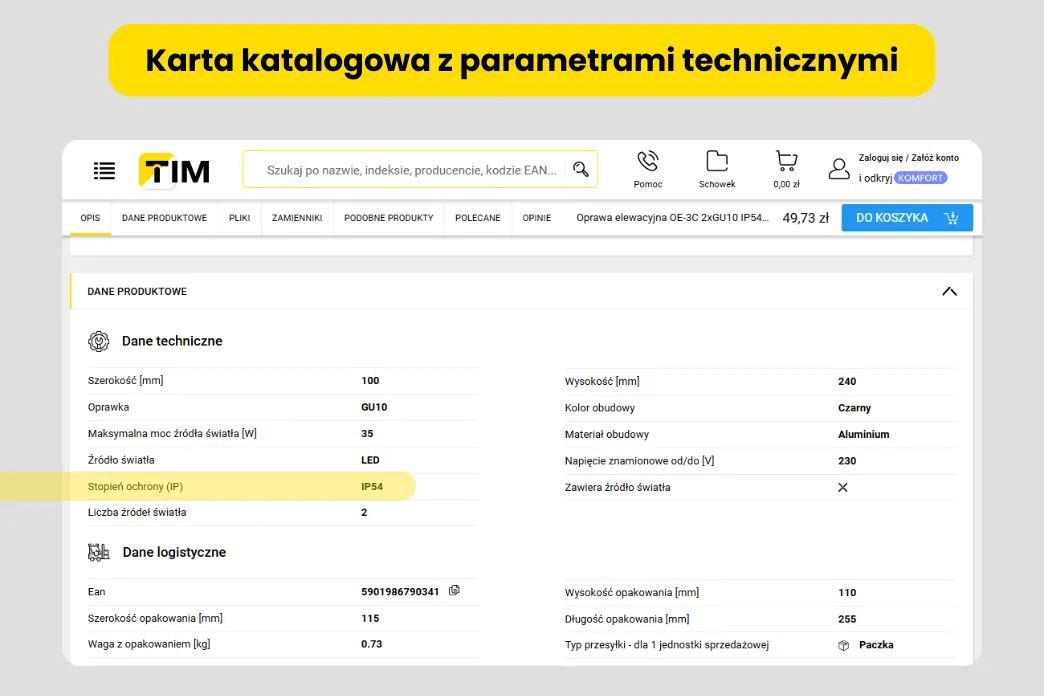Open the PLIKI tab
The image size is (1044, 696).
[x=239, y=217]
